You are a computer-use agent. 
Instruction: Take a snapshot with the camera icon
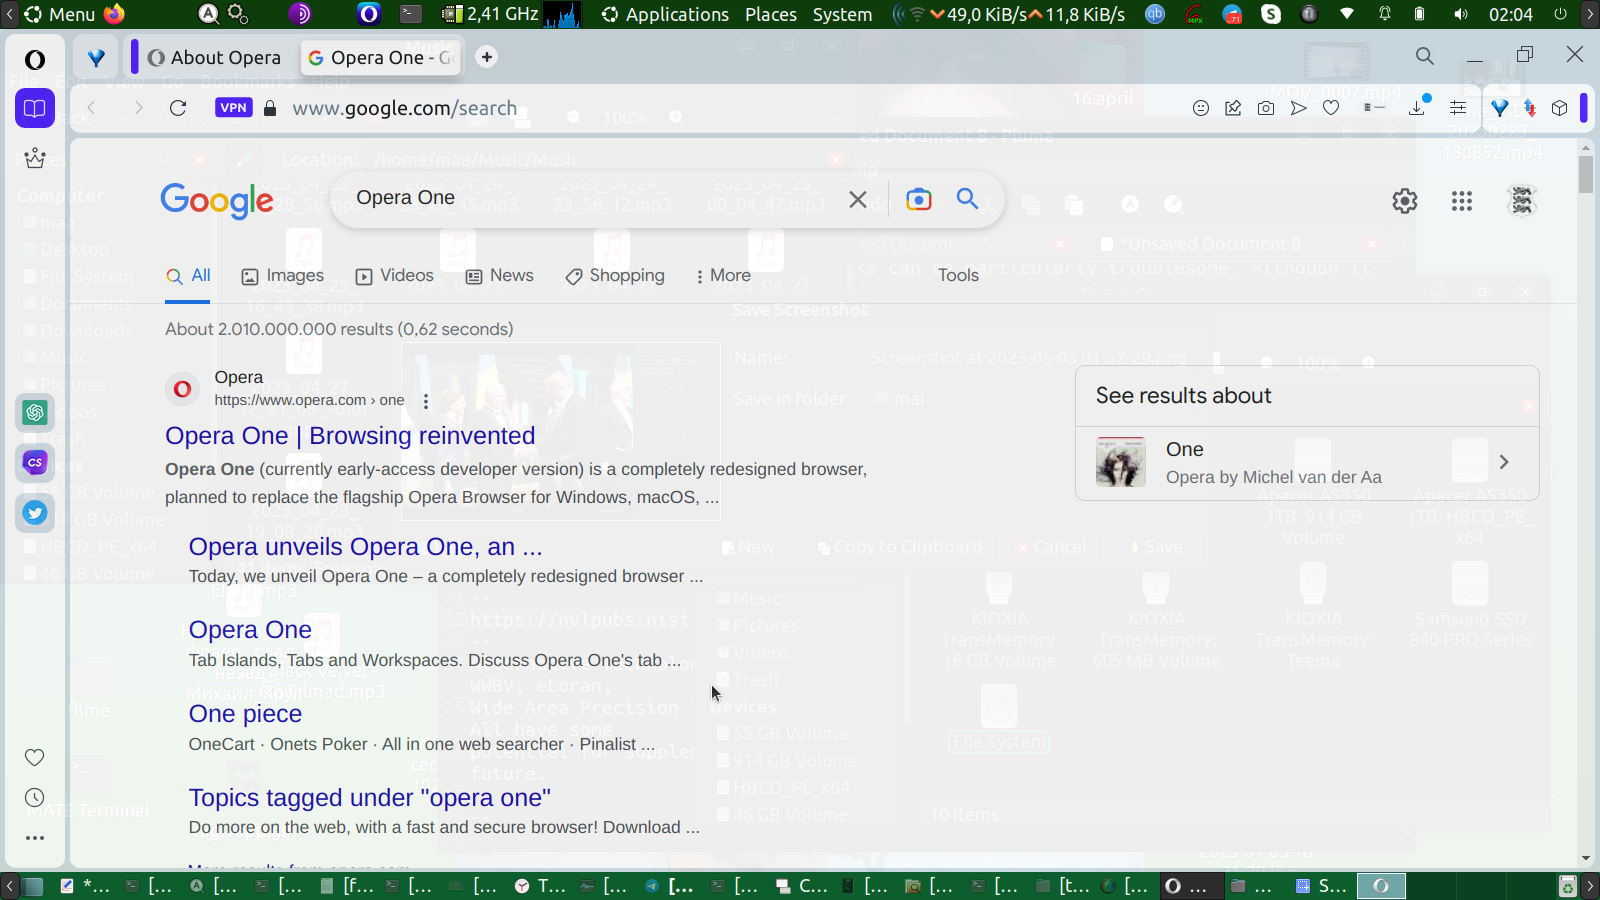(x=1266, y=108)
